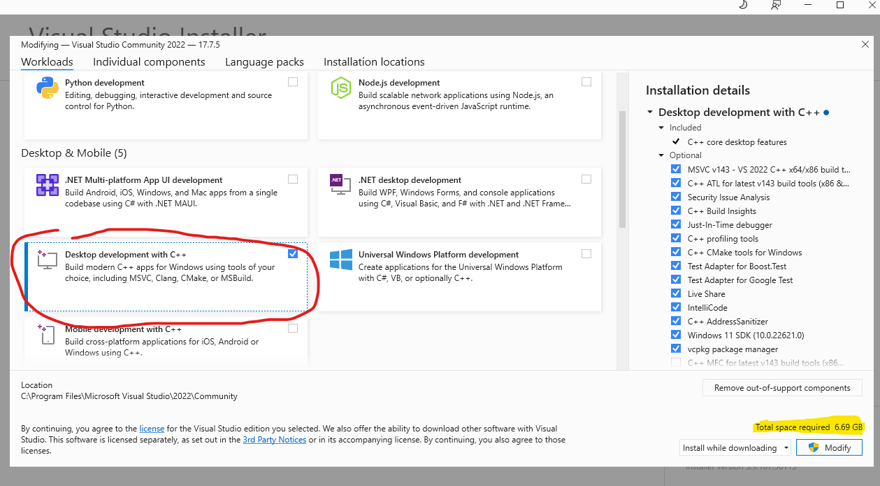Viewport: 880px width, 486px height.
Task: Open the license link
Action: pos(152,428)
